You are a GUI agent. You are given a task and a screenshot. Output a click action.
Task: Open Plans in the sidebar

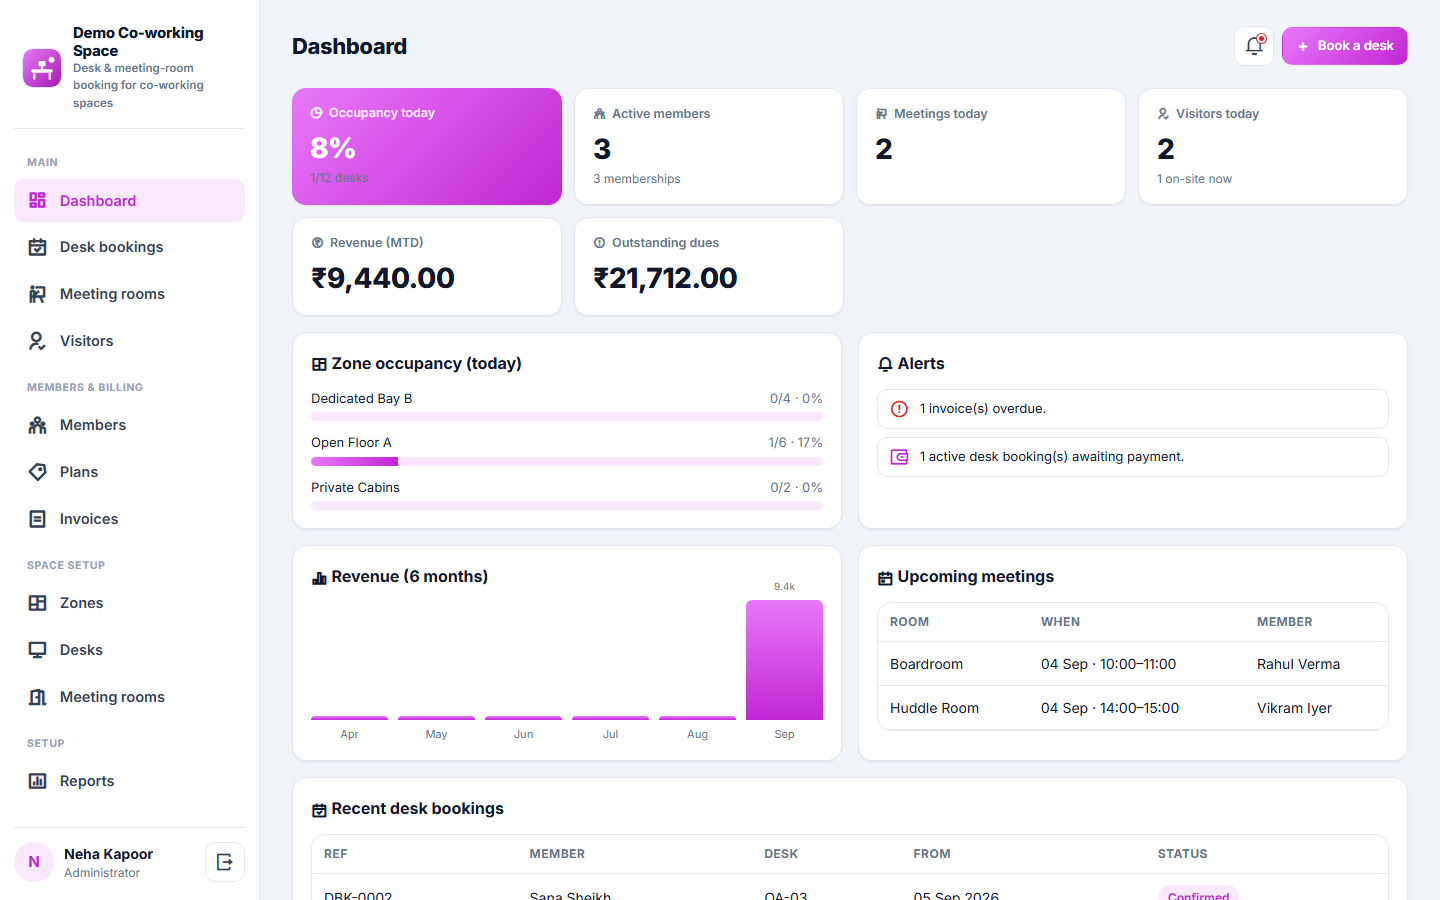click(129, 472)
